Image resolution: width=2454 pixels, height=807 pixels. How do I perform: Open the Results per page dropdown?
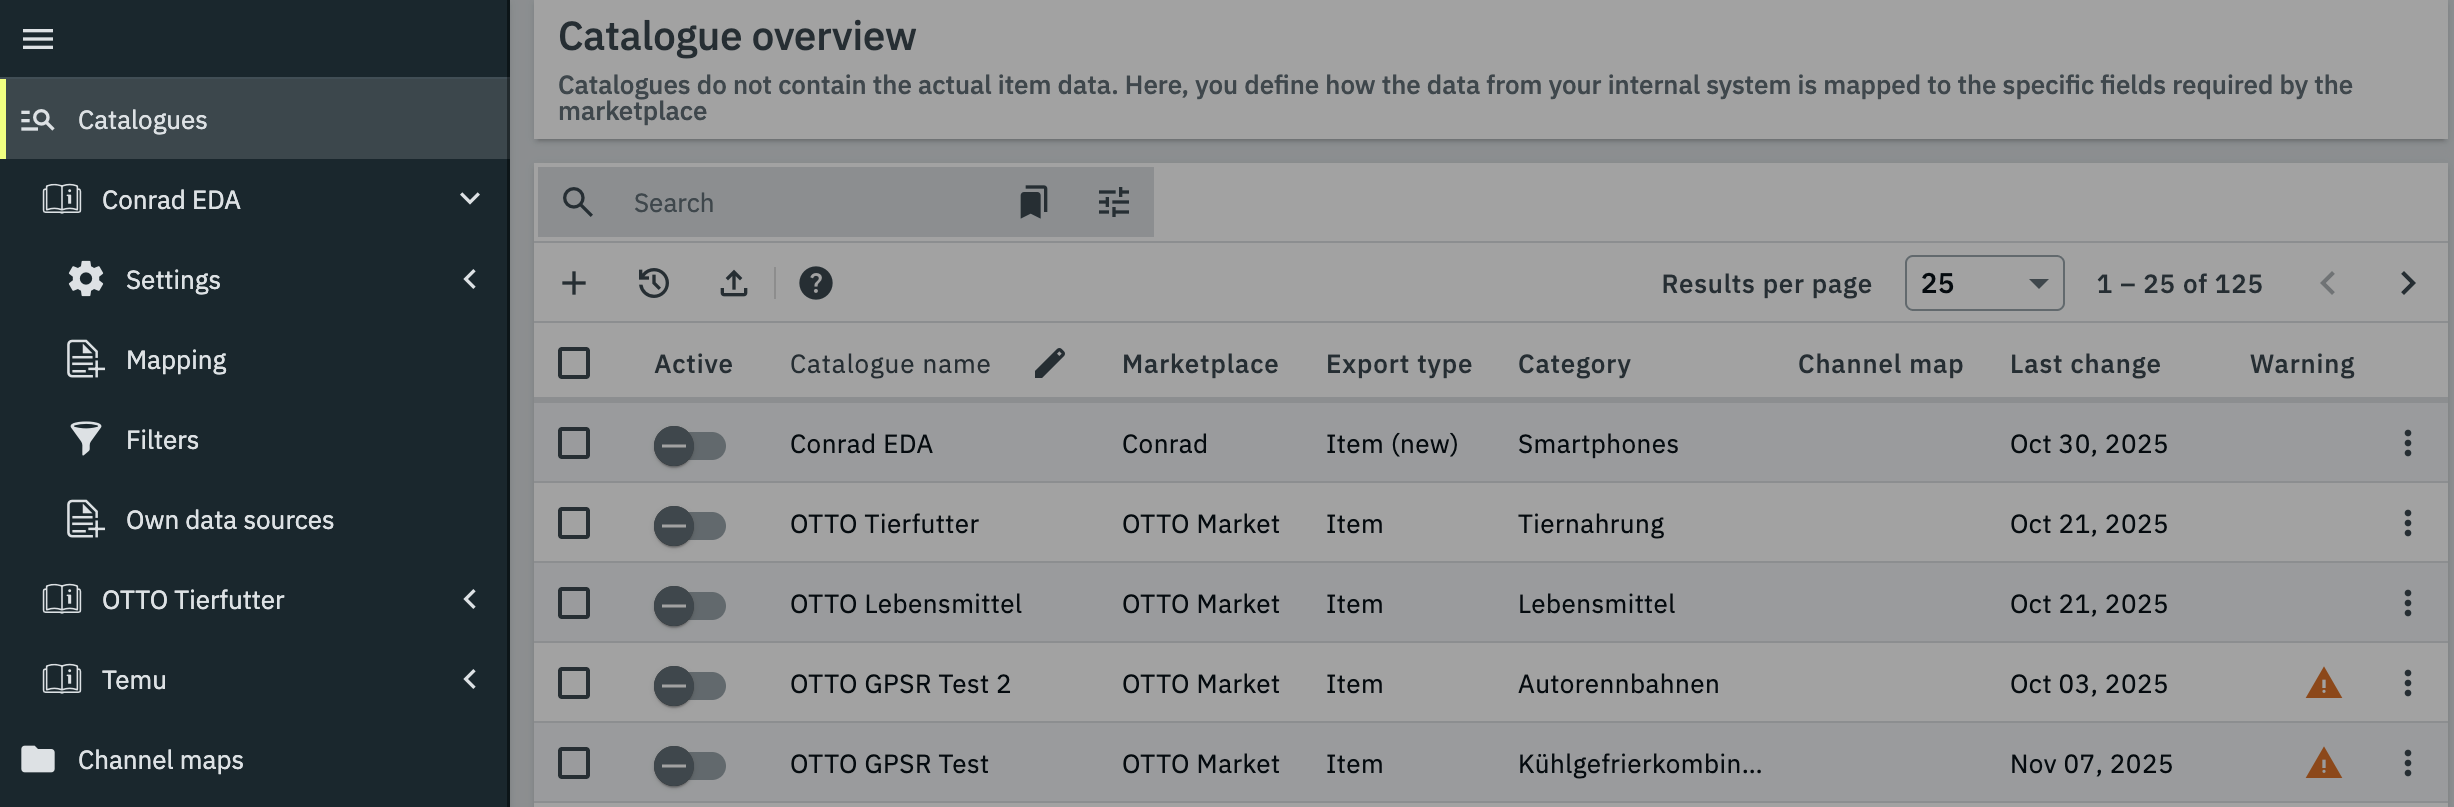point(1984,283)
